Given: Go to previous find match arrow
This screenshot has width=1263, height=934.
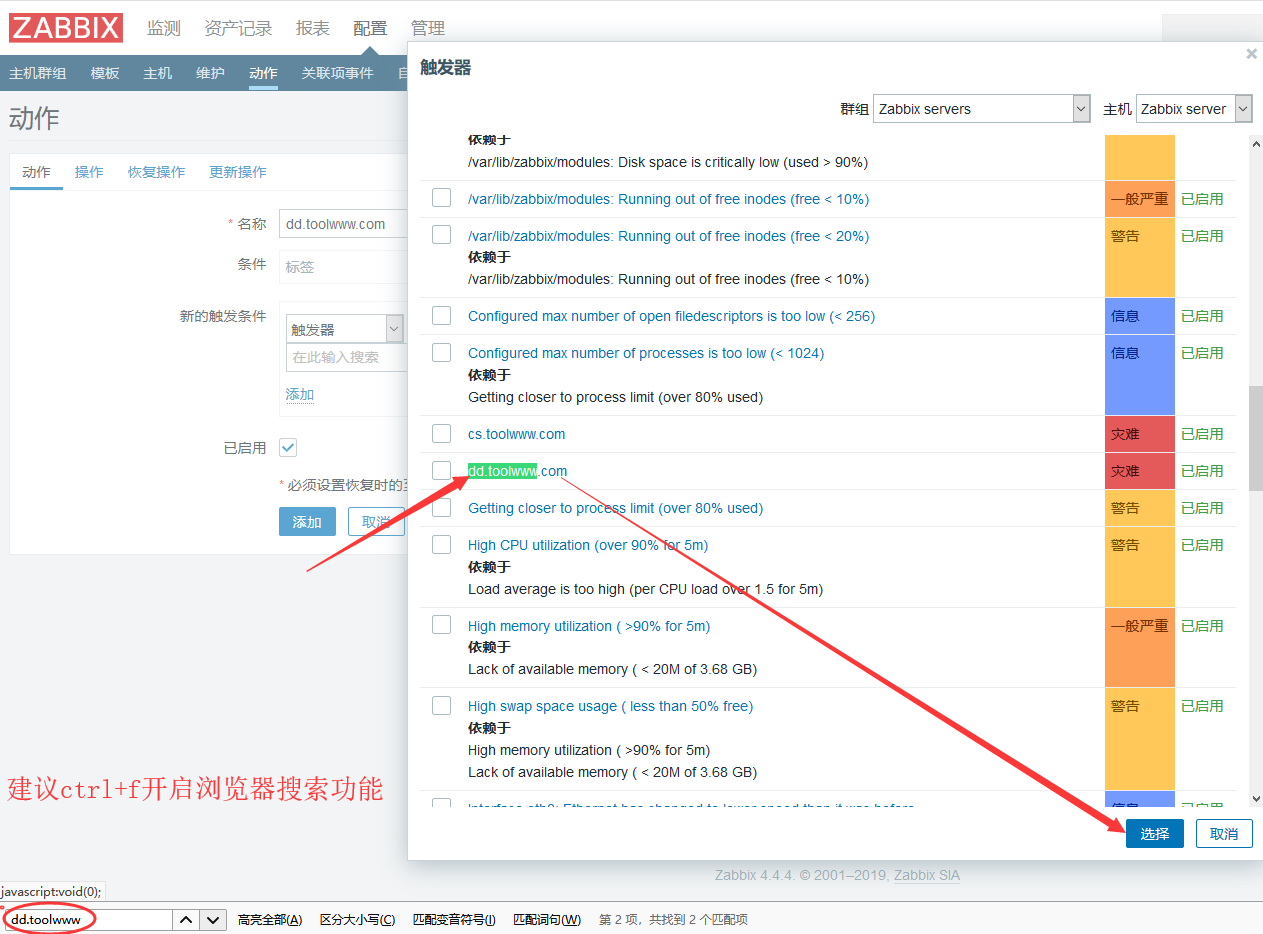Looking at the screenshot, I should (x=186, y=920).
